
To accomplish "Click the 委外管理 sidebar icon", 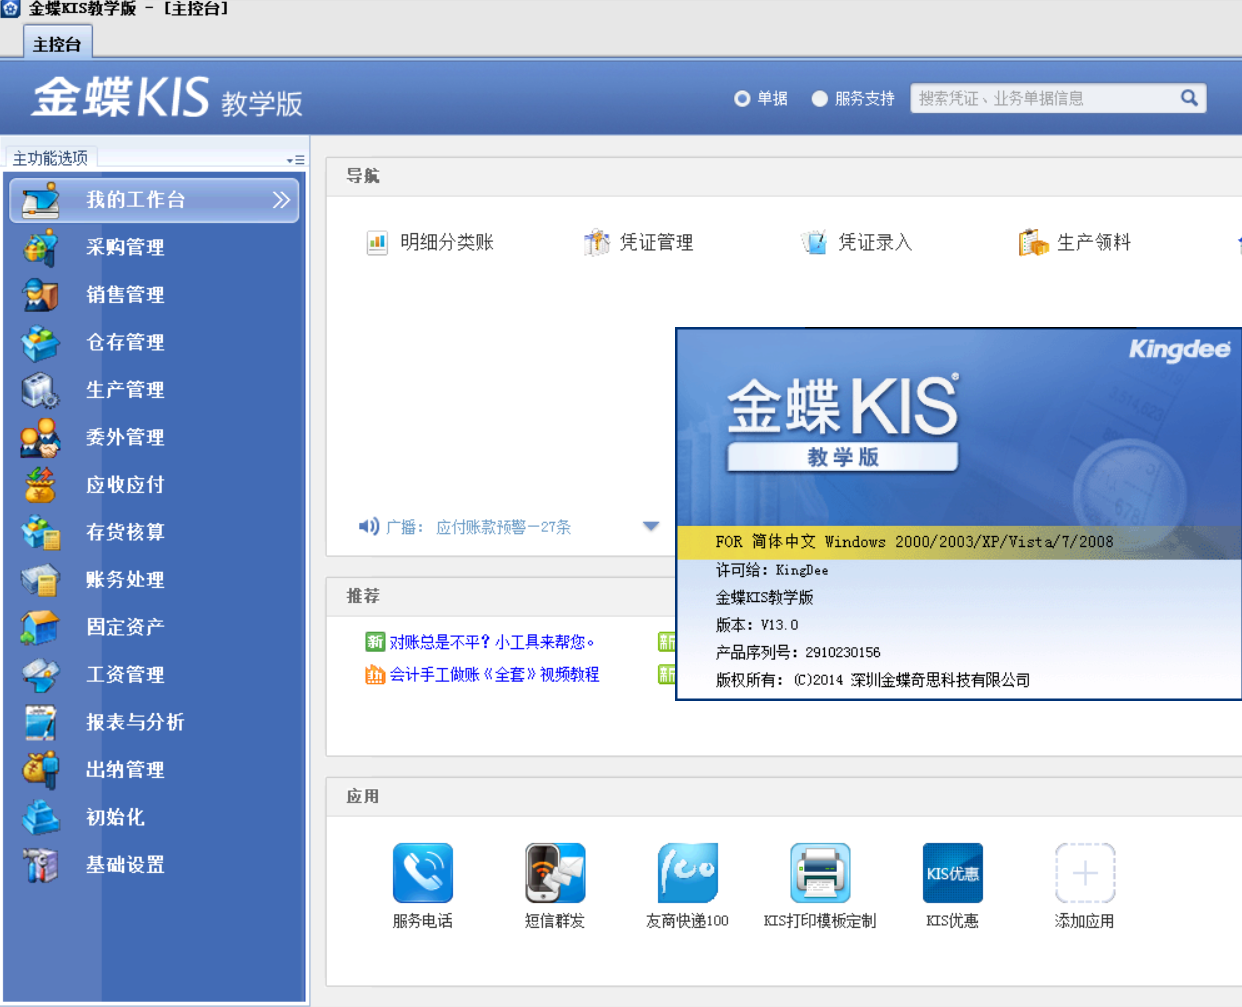I will tap(41, 437).
